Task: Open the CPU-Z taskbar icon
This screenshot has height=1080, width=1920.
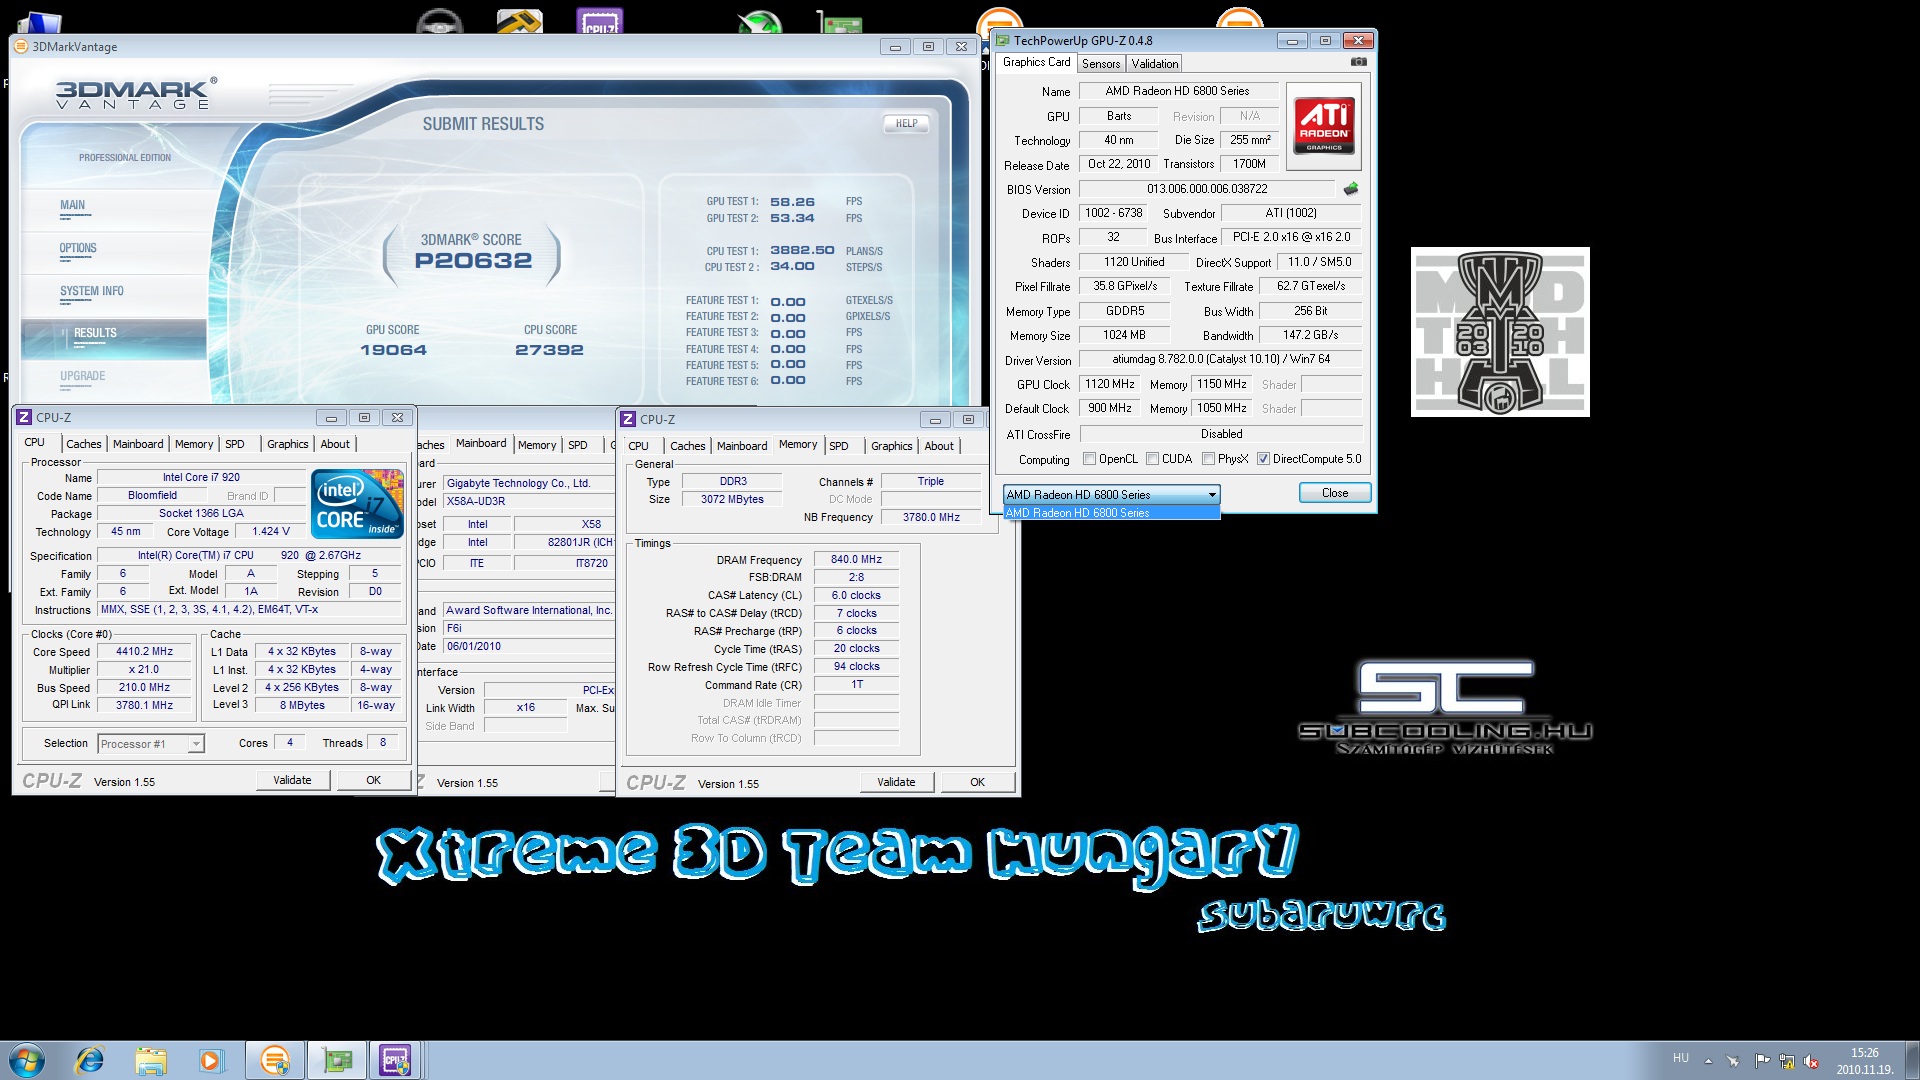Action: pyautogui.click(x=395, y=1060)
